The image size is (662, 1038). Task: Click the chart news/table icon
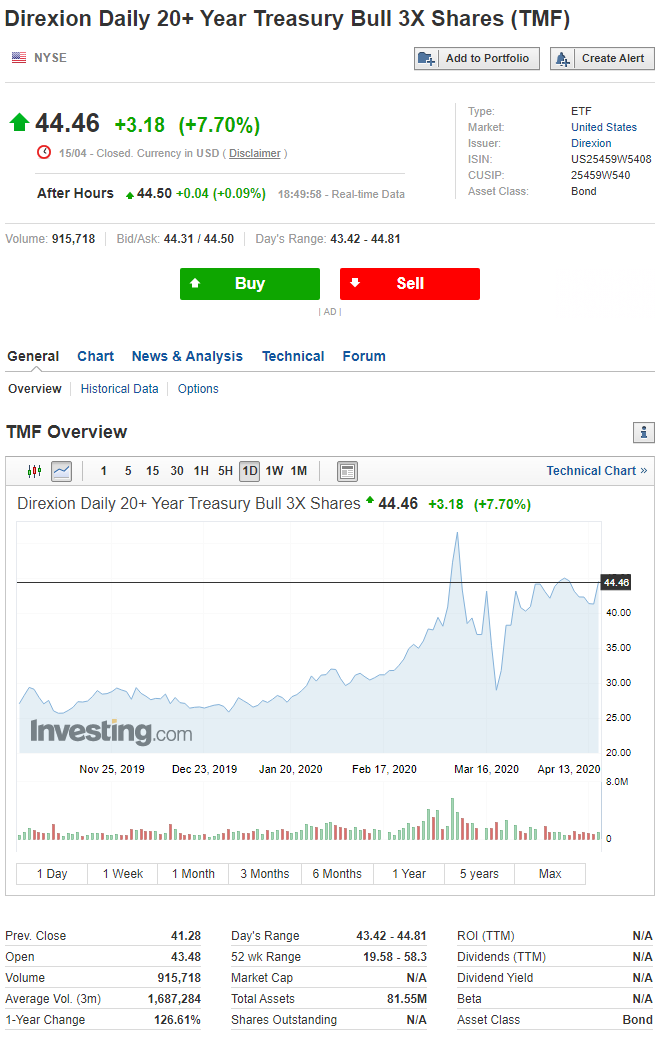pos(348,471)
